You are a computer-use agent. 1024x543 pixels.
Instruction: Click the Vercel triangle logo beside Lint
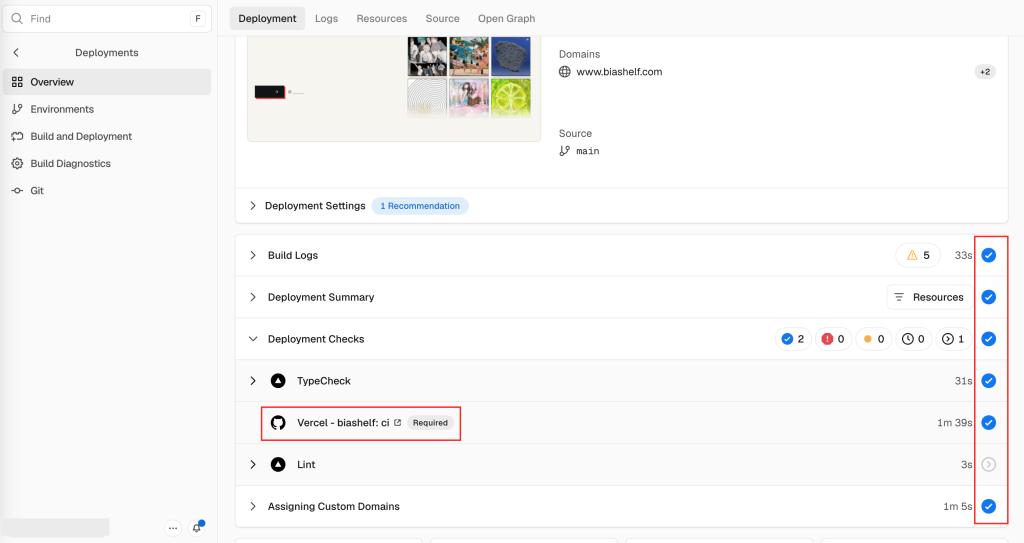click(278, 464)
